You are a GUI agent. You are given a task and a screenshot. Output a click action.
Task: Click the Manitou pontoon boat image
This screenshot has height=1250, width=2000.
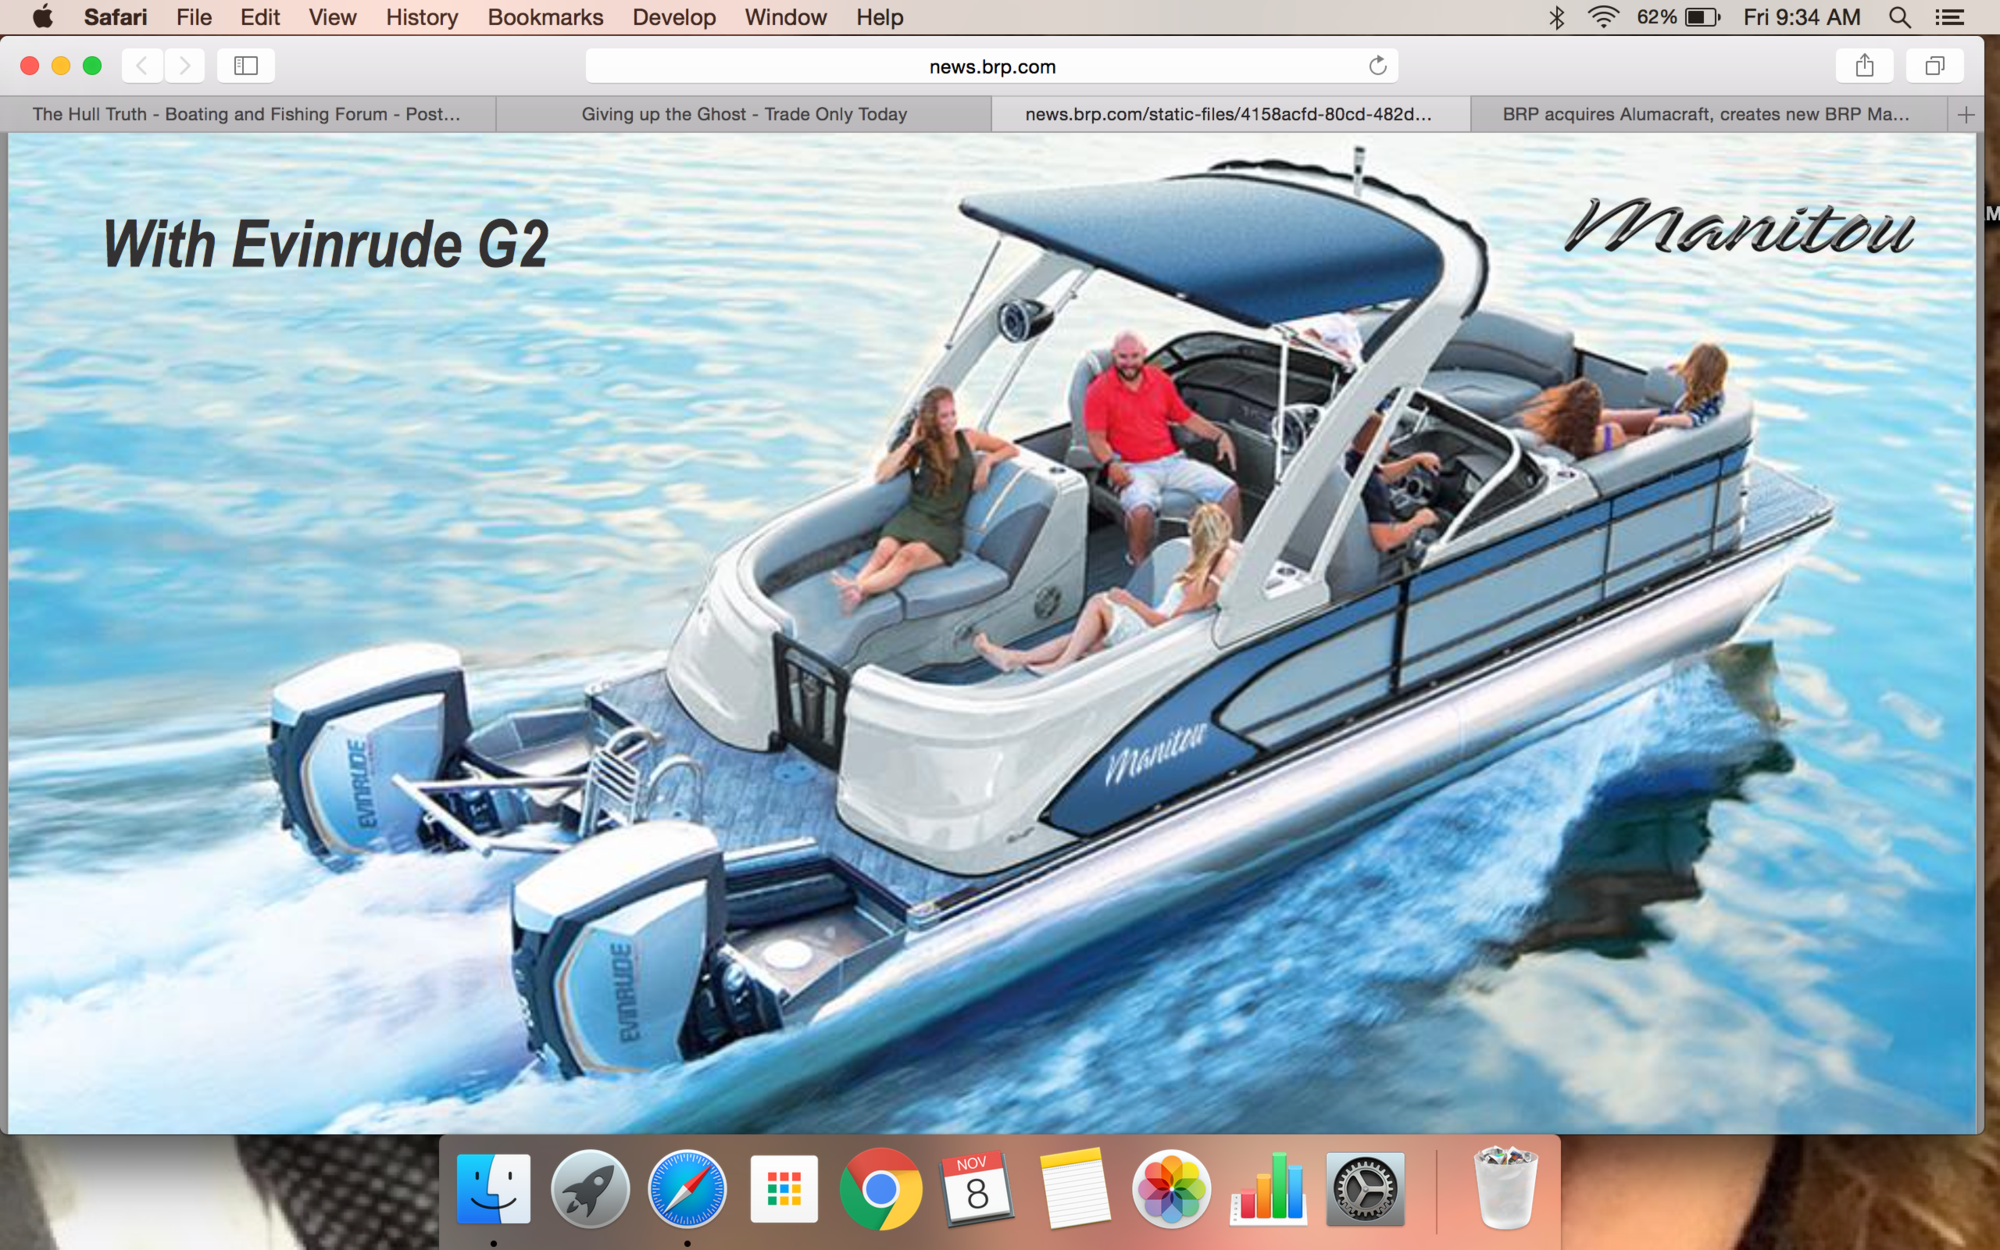tap(992, 633)
